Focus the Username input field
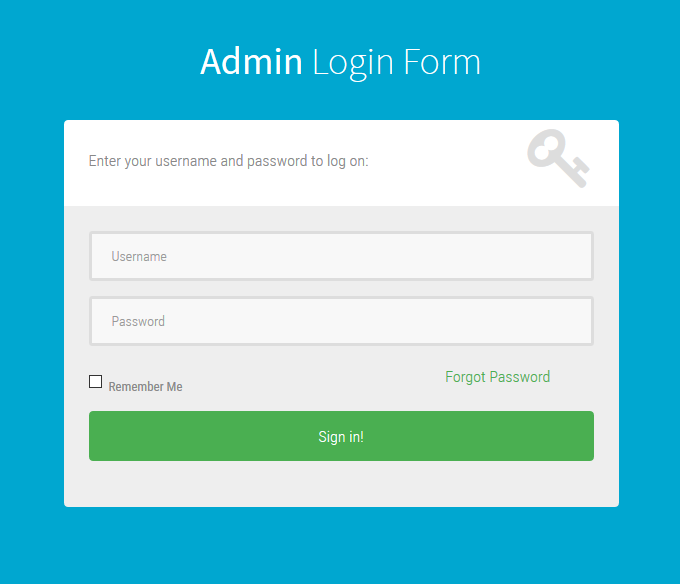The image size is (680, 584). click(x=341, y=256)
